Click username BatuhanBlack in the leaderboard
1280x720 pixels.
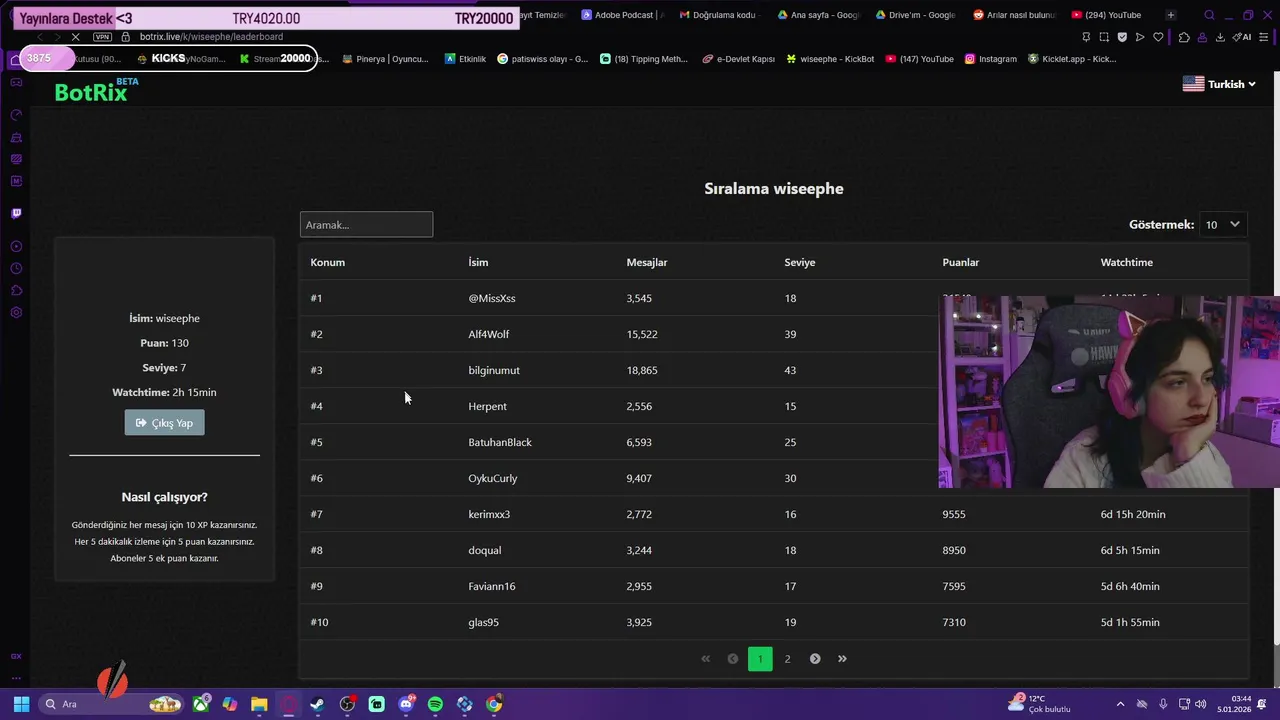[x=500, y=442]
